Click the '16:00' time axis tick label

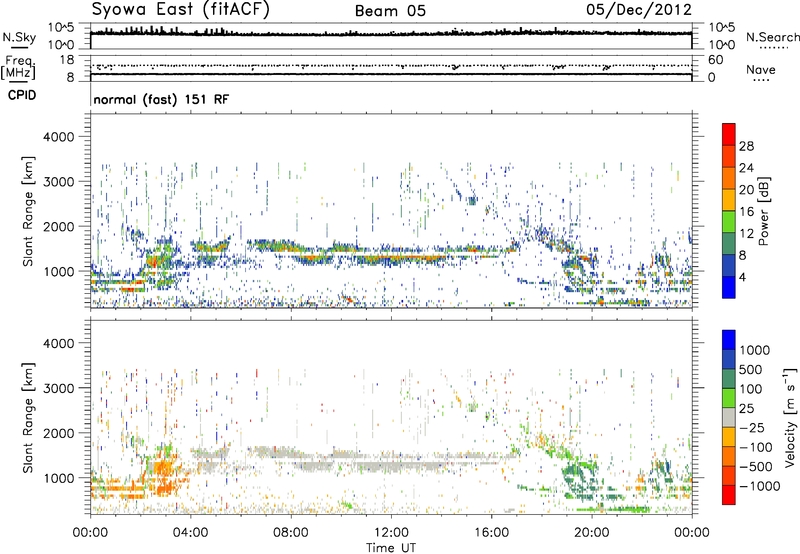[491, 533]
